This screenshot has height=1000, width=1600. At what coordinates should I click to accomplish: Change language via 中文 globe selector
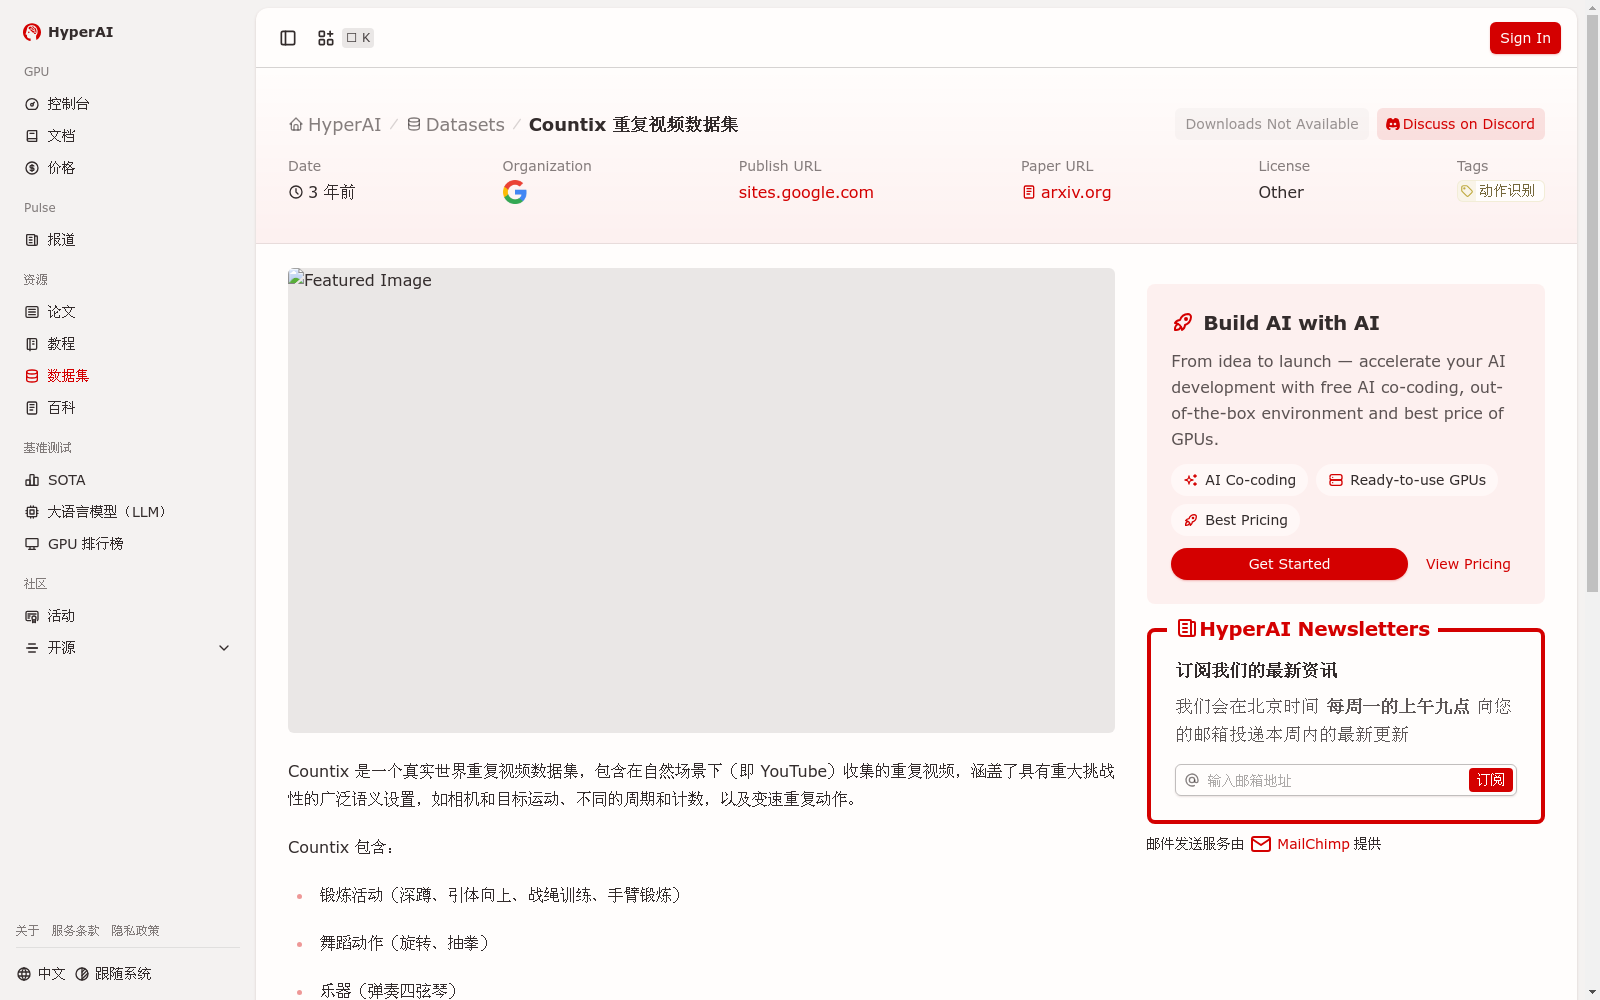click(41, 974)
